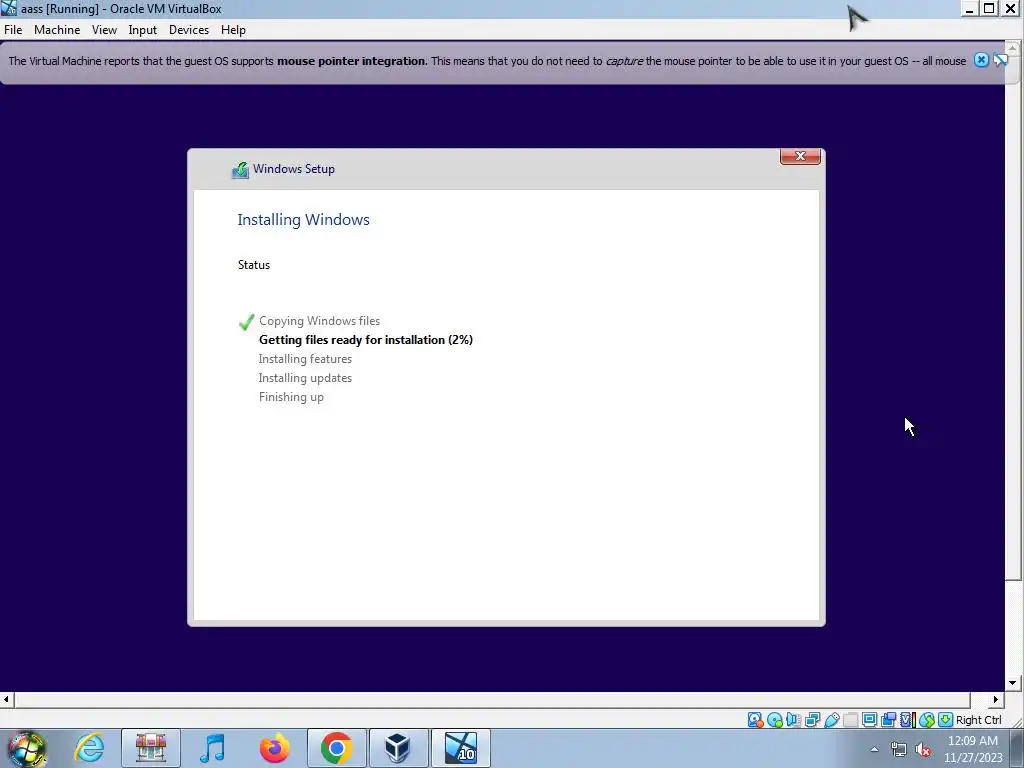The height and width of the screenshot is (768, 1024).
Task: Click the USB devices status icon
Action: pos(831,720)
